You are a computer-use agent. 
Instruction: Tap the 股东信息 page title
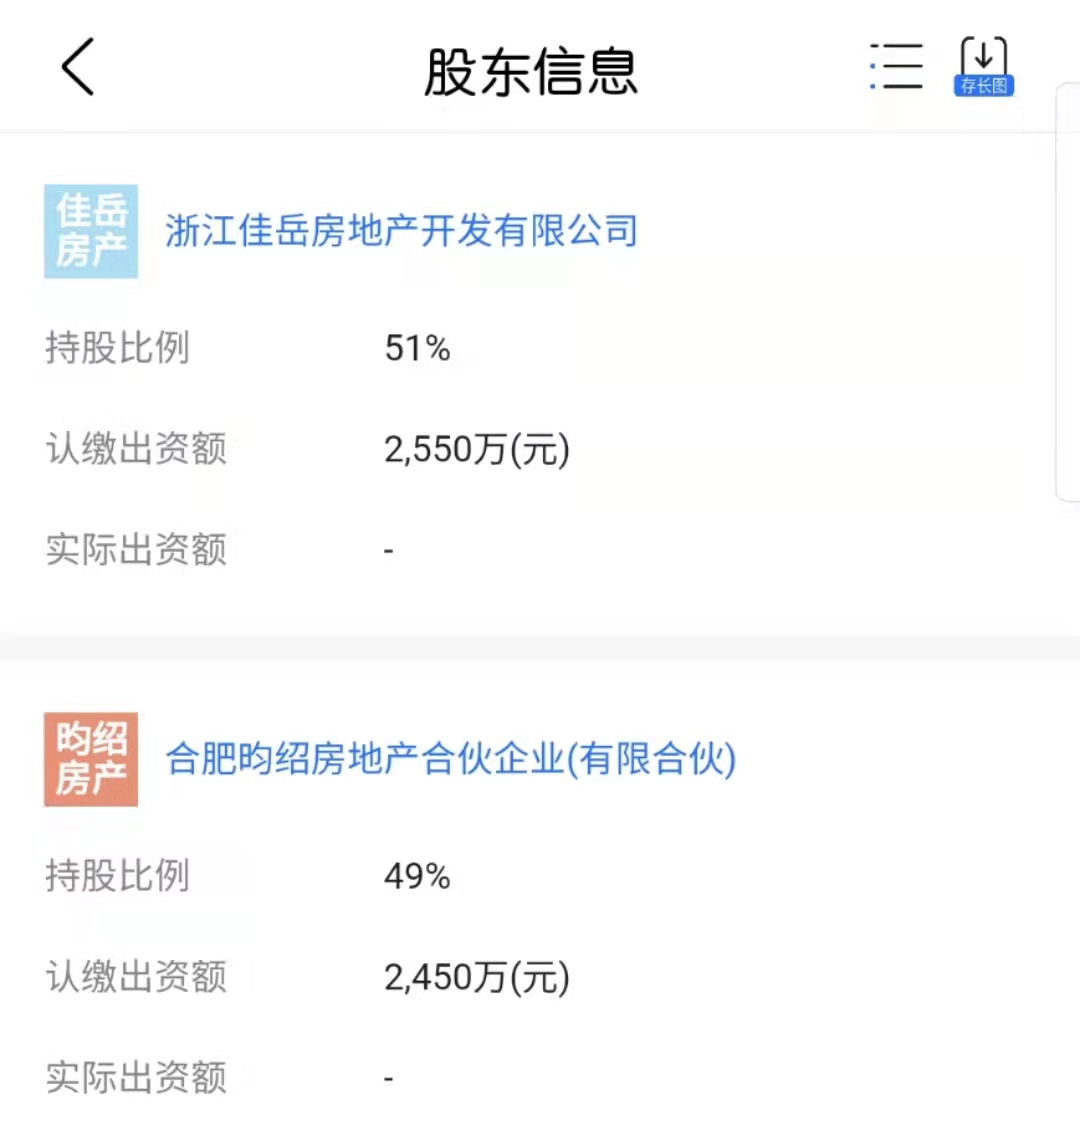(531, 72)
